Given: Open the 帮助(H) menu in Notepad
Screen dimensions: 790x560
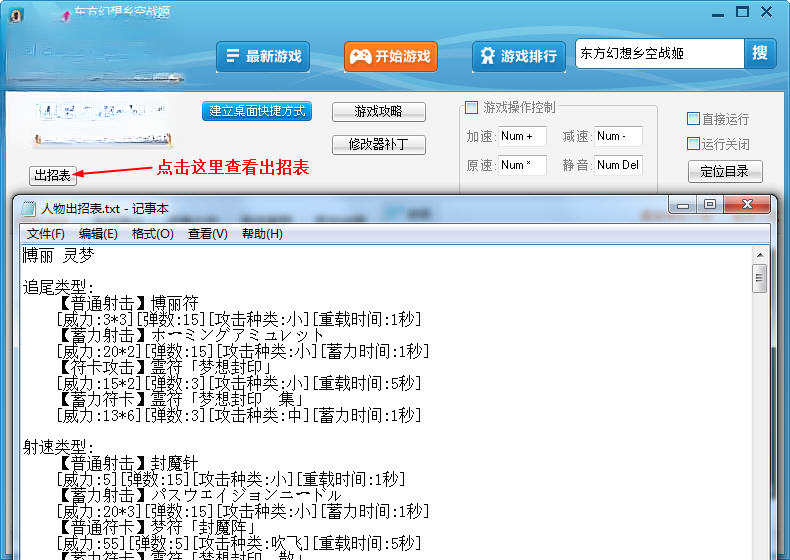Looking at the screenshot, I should [x=262, y=234].
